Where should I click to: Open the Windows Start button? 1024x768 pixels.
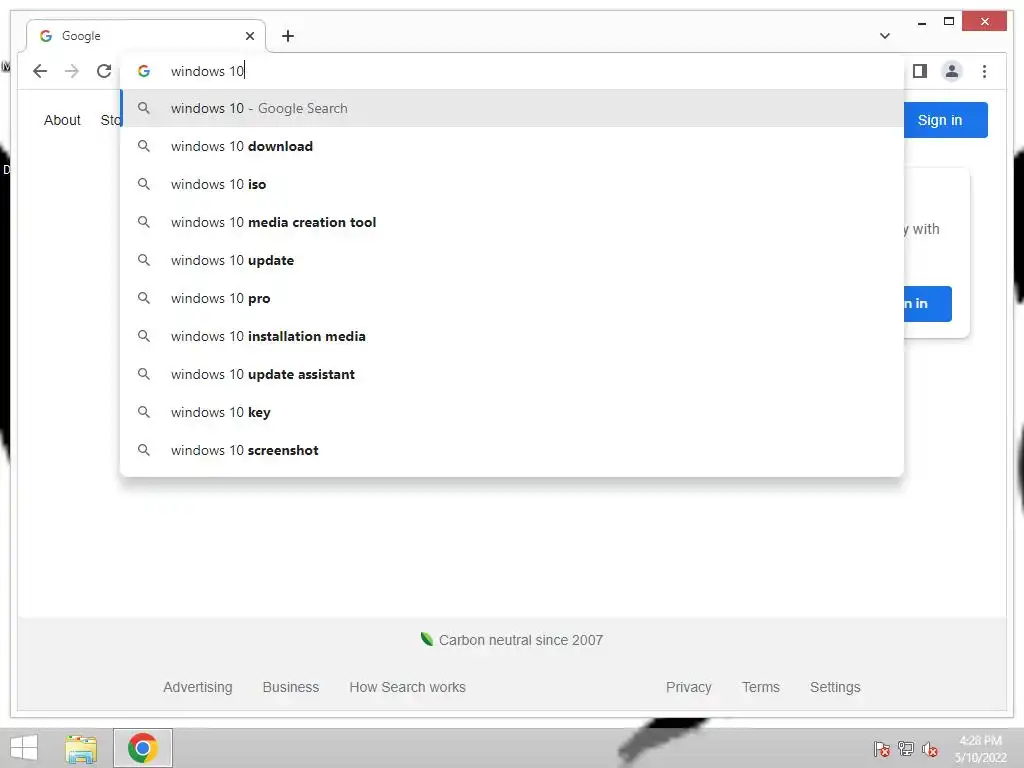24,748
